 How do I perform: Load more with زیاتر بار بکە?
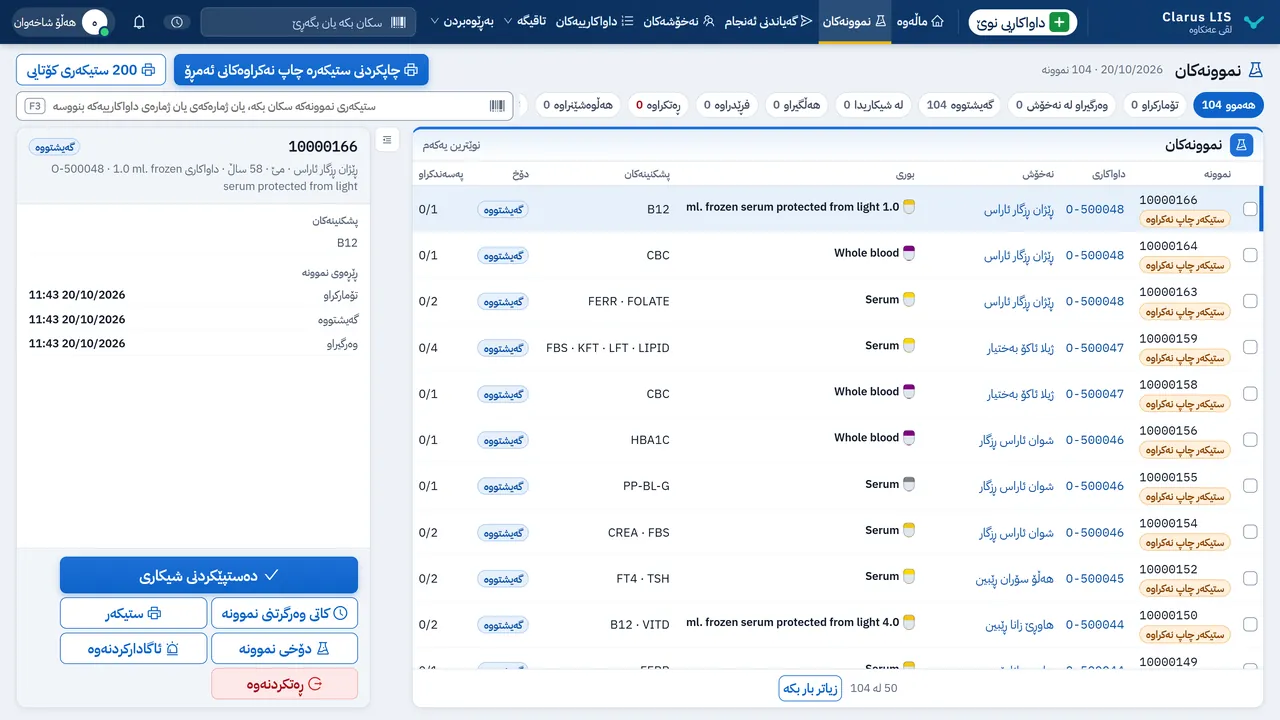(x=810, y=688)
